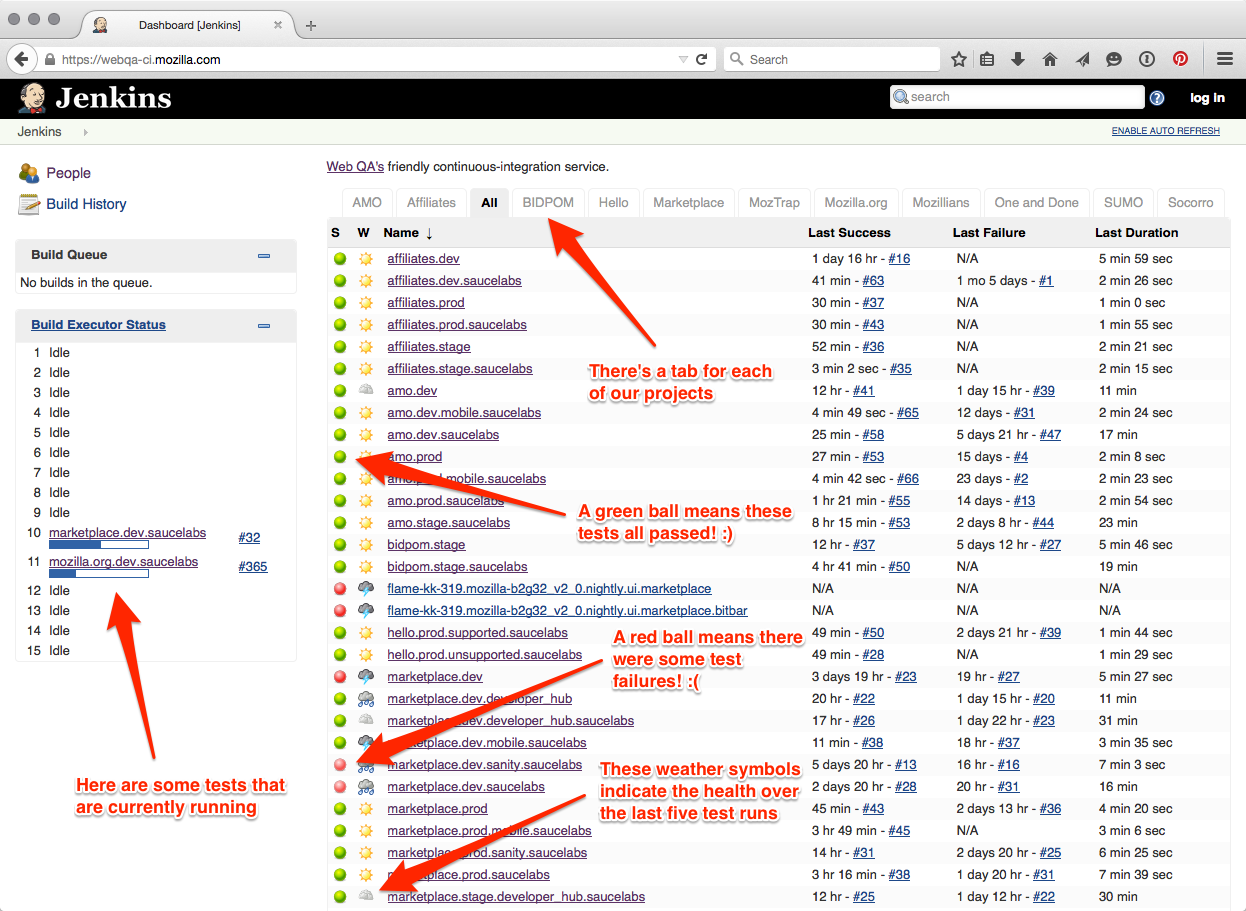The image size is (1246, 911).
Task: Bookmark the page with the star icon
Action: pyautogui.click(x=957, y=59)
